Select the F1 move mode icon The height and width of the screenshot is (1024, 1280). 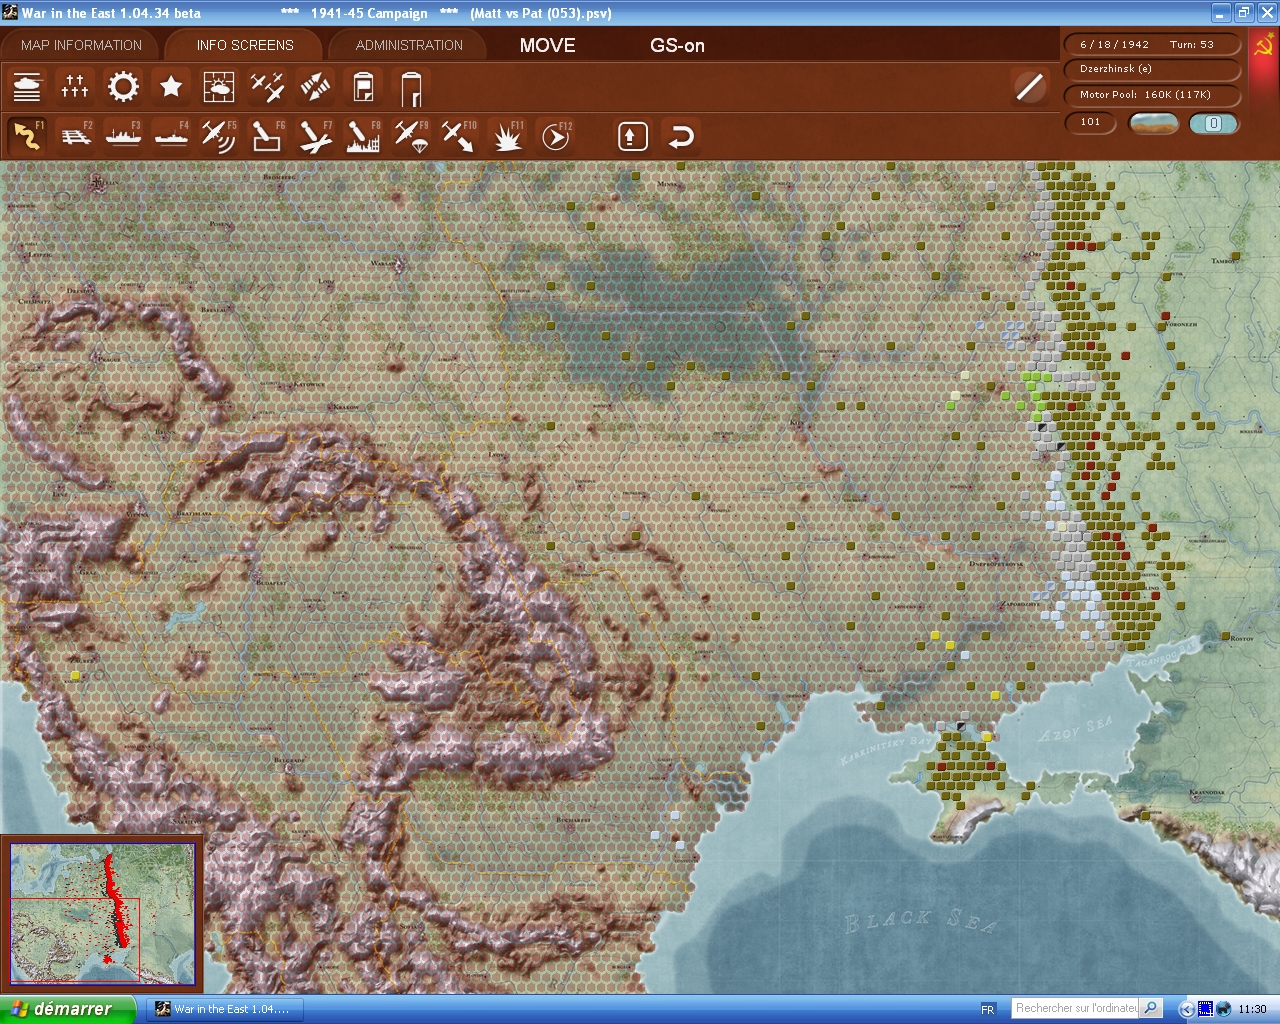(x=27, y=136)
